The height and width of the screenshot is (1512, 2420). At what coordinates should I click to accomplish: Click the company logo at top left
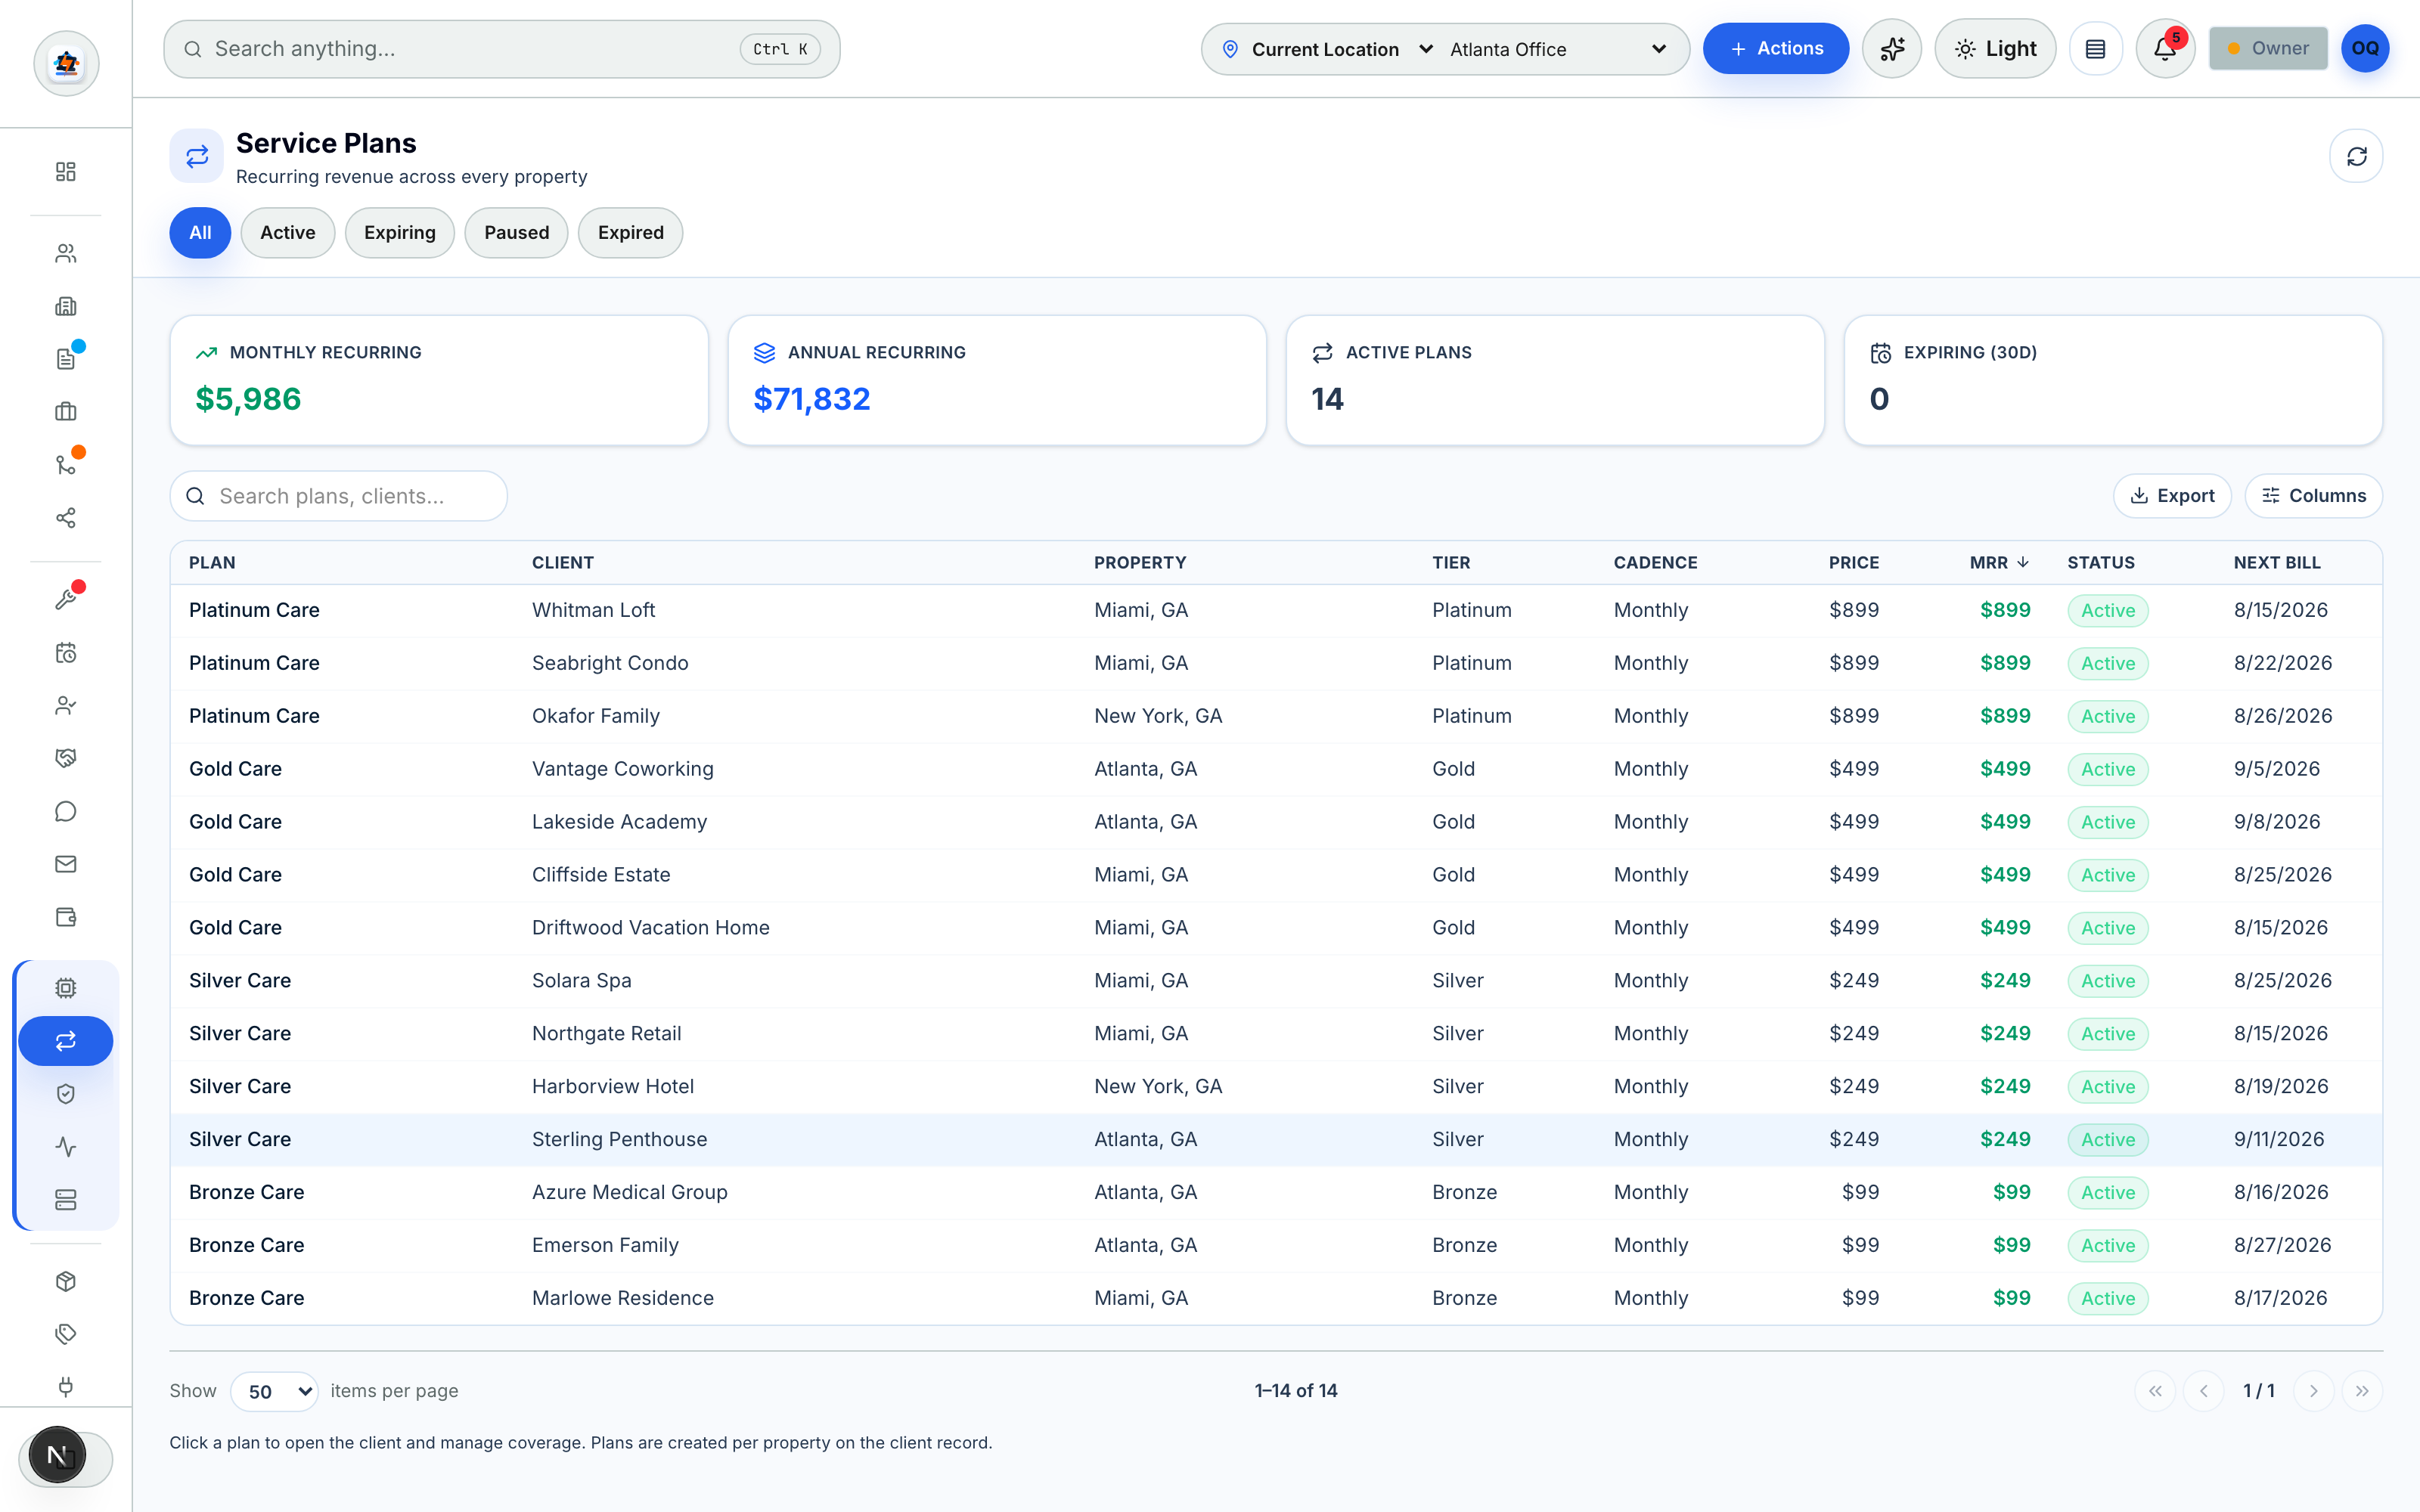click(66, 63)
